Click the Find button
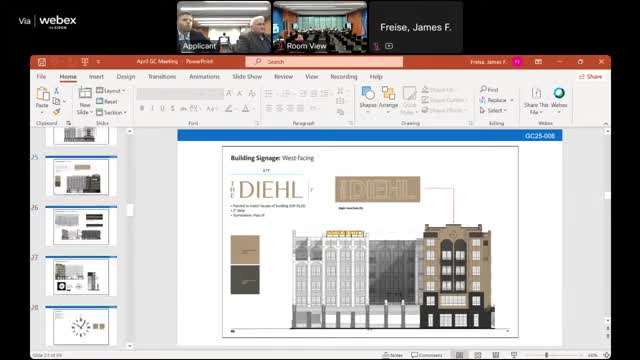 489,89
